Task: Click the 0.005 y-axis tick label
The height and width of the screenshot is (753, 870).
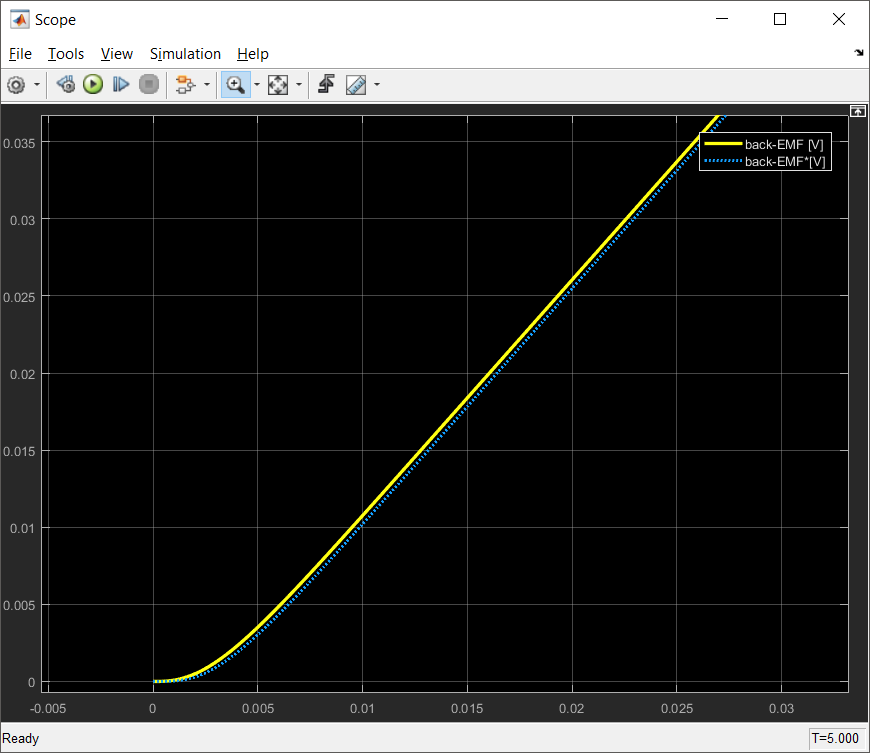Action: pos(19,605)
